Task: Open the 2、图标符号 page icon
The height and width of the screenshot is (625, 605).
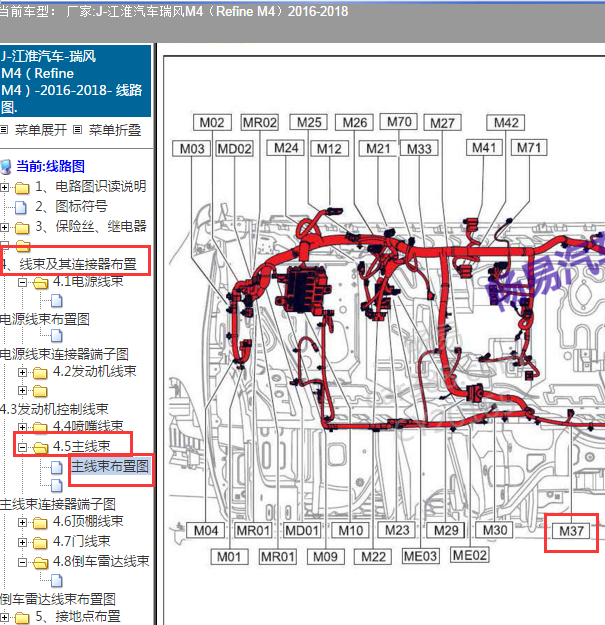Action: coord(21,207)
